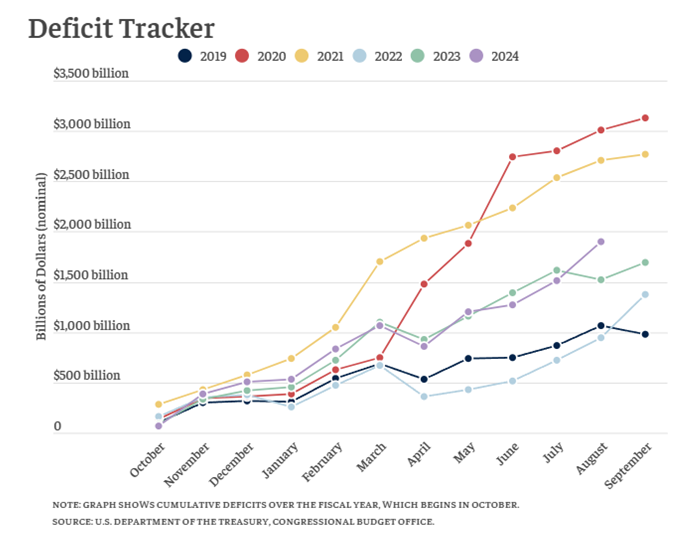
Task: Click the 2020 red data point for June
Action: pos(513,157)
